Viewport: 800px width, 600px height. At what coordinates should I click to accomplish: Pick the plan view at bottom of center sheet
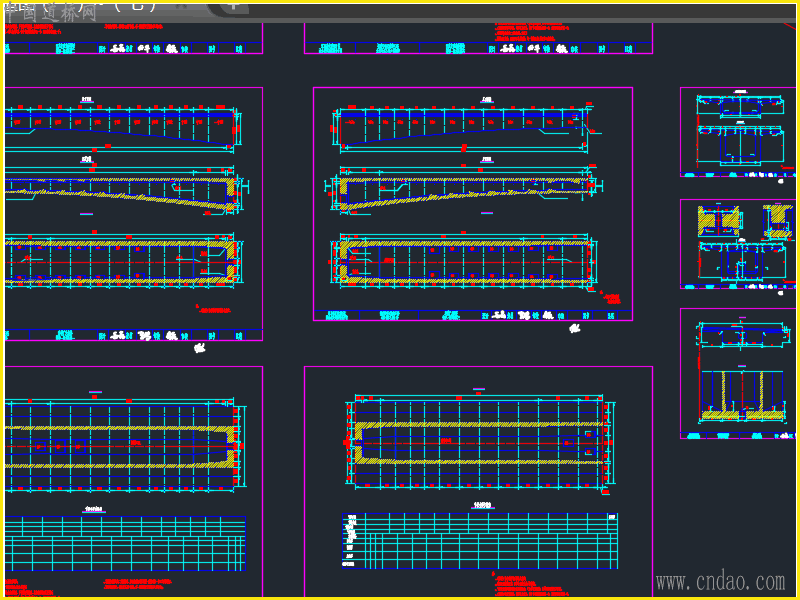[x=463, y=261]
